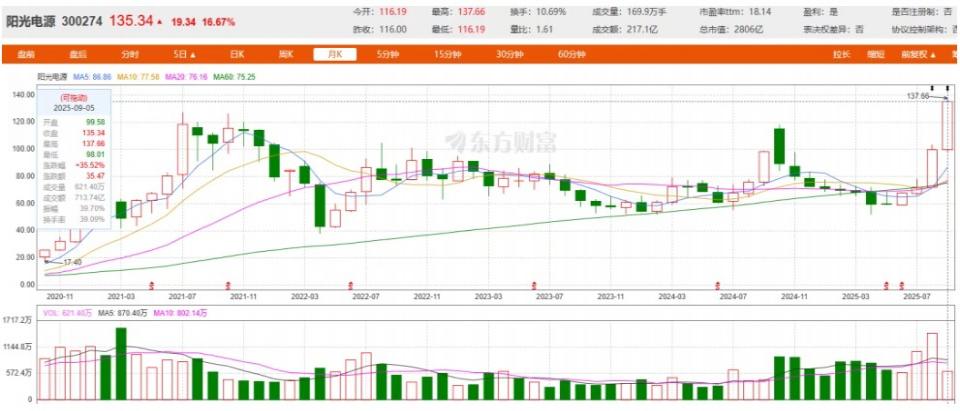
Task: Click the VOL MA5 870.40万 label
Action: click(x=122, y=313)
